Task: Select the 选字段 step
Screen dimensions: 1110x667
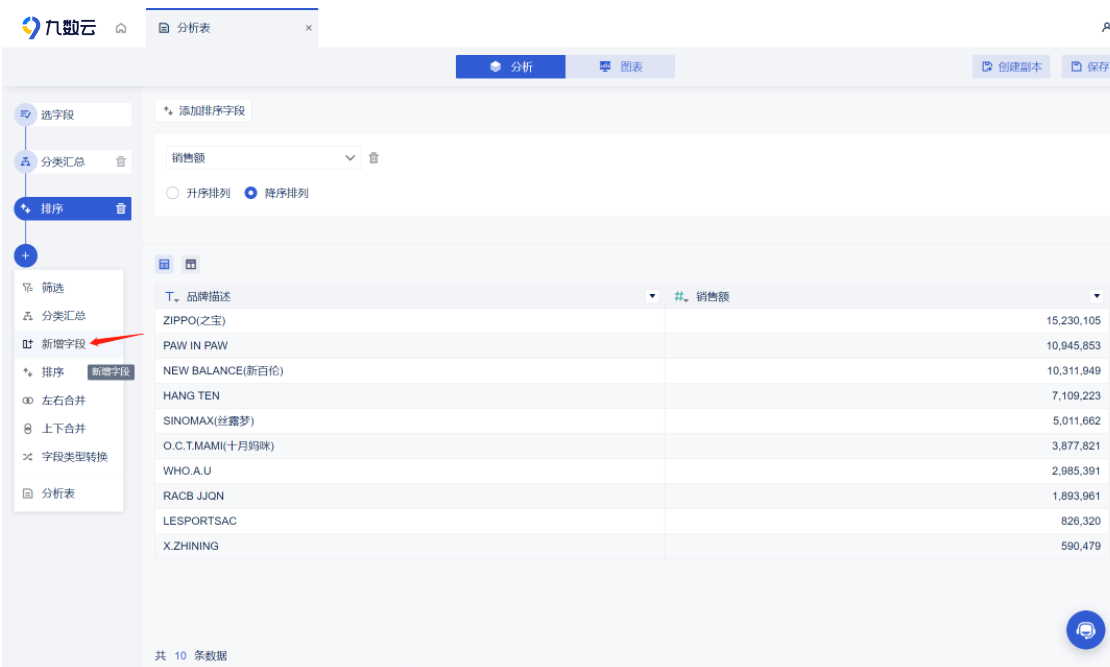Action: pos(73,115)
